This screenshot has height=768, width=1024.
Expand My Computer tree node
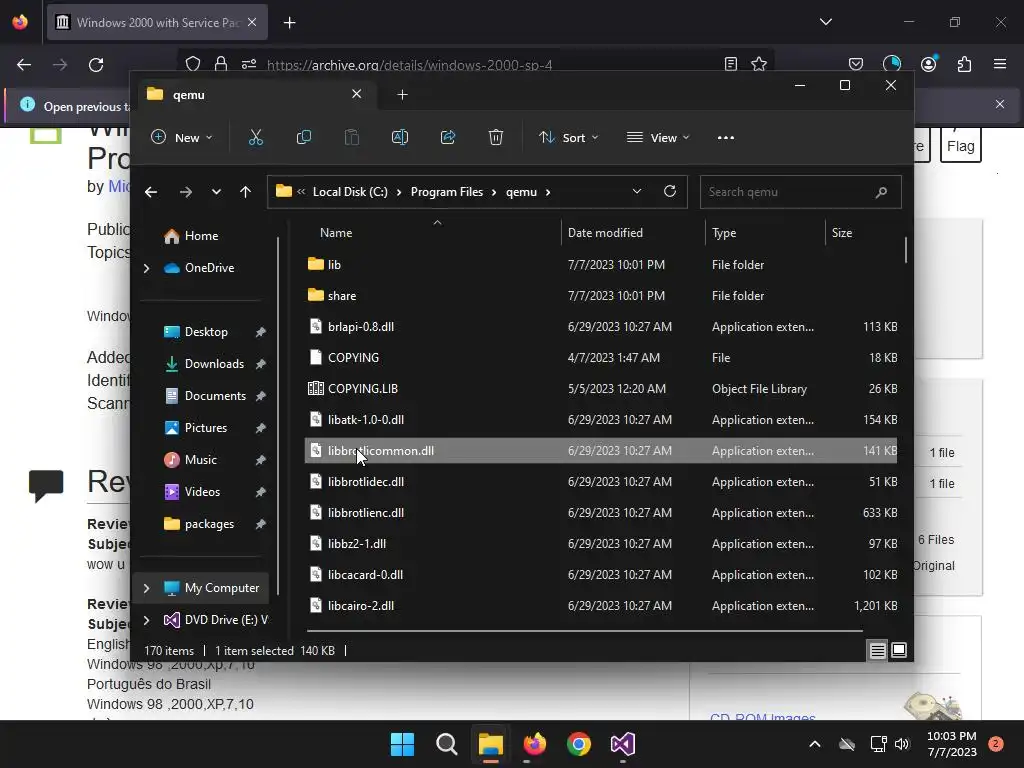point(146,588)
